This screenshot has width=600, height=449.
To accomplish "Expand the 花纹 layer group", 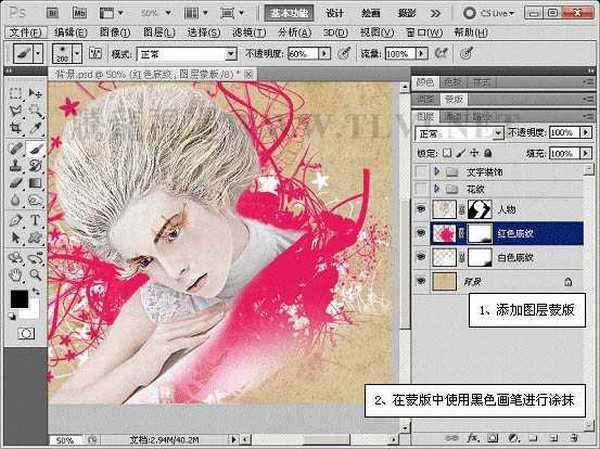I will click(436, 187).
